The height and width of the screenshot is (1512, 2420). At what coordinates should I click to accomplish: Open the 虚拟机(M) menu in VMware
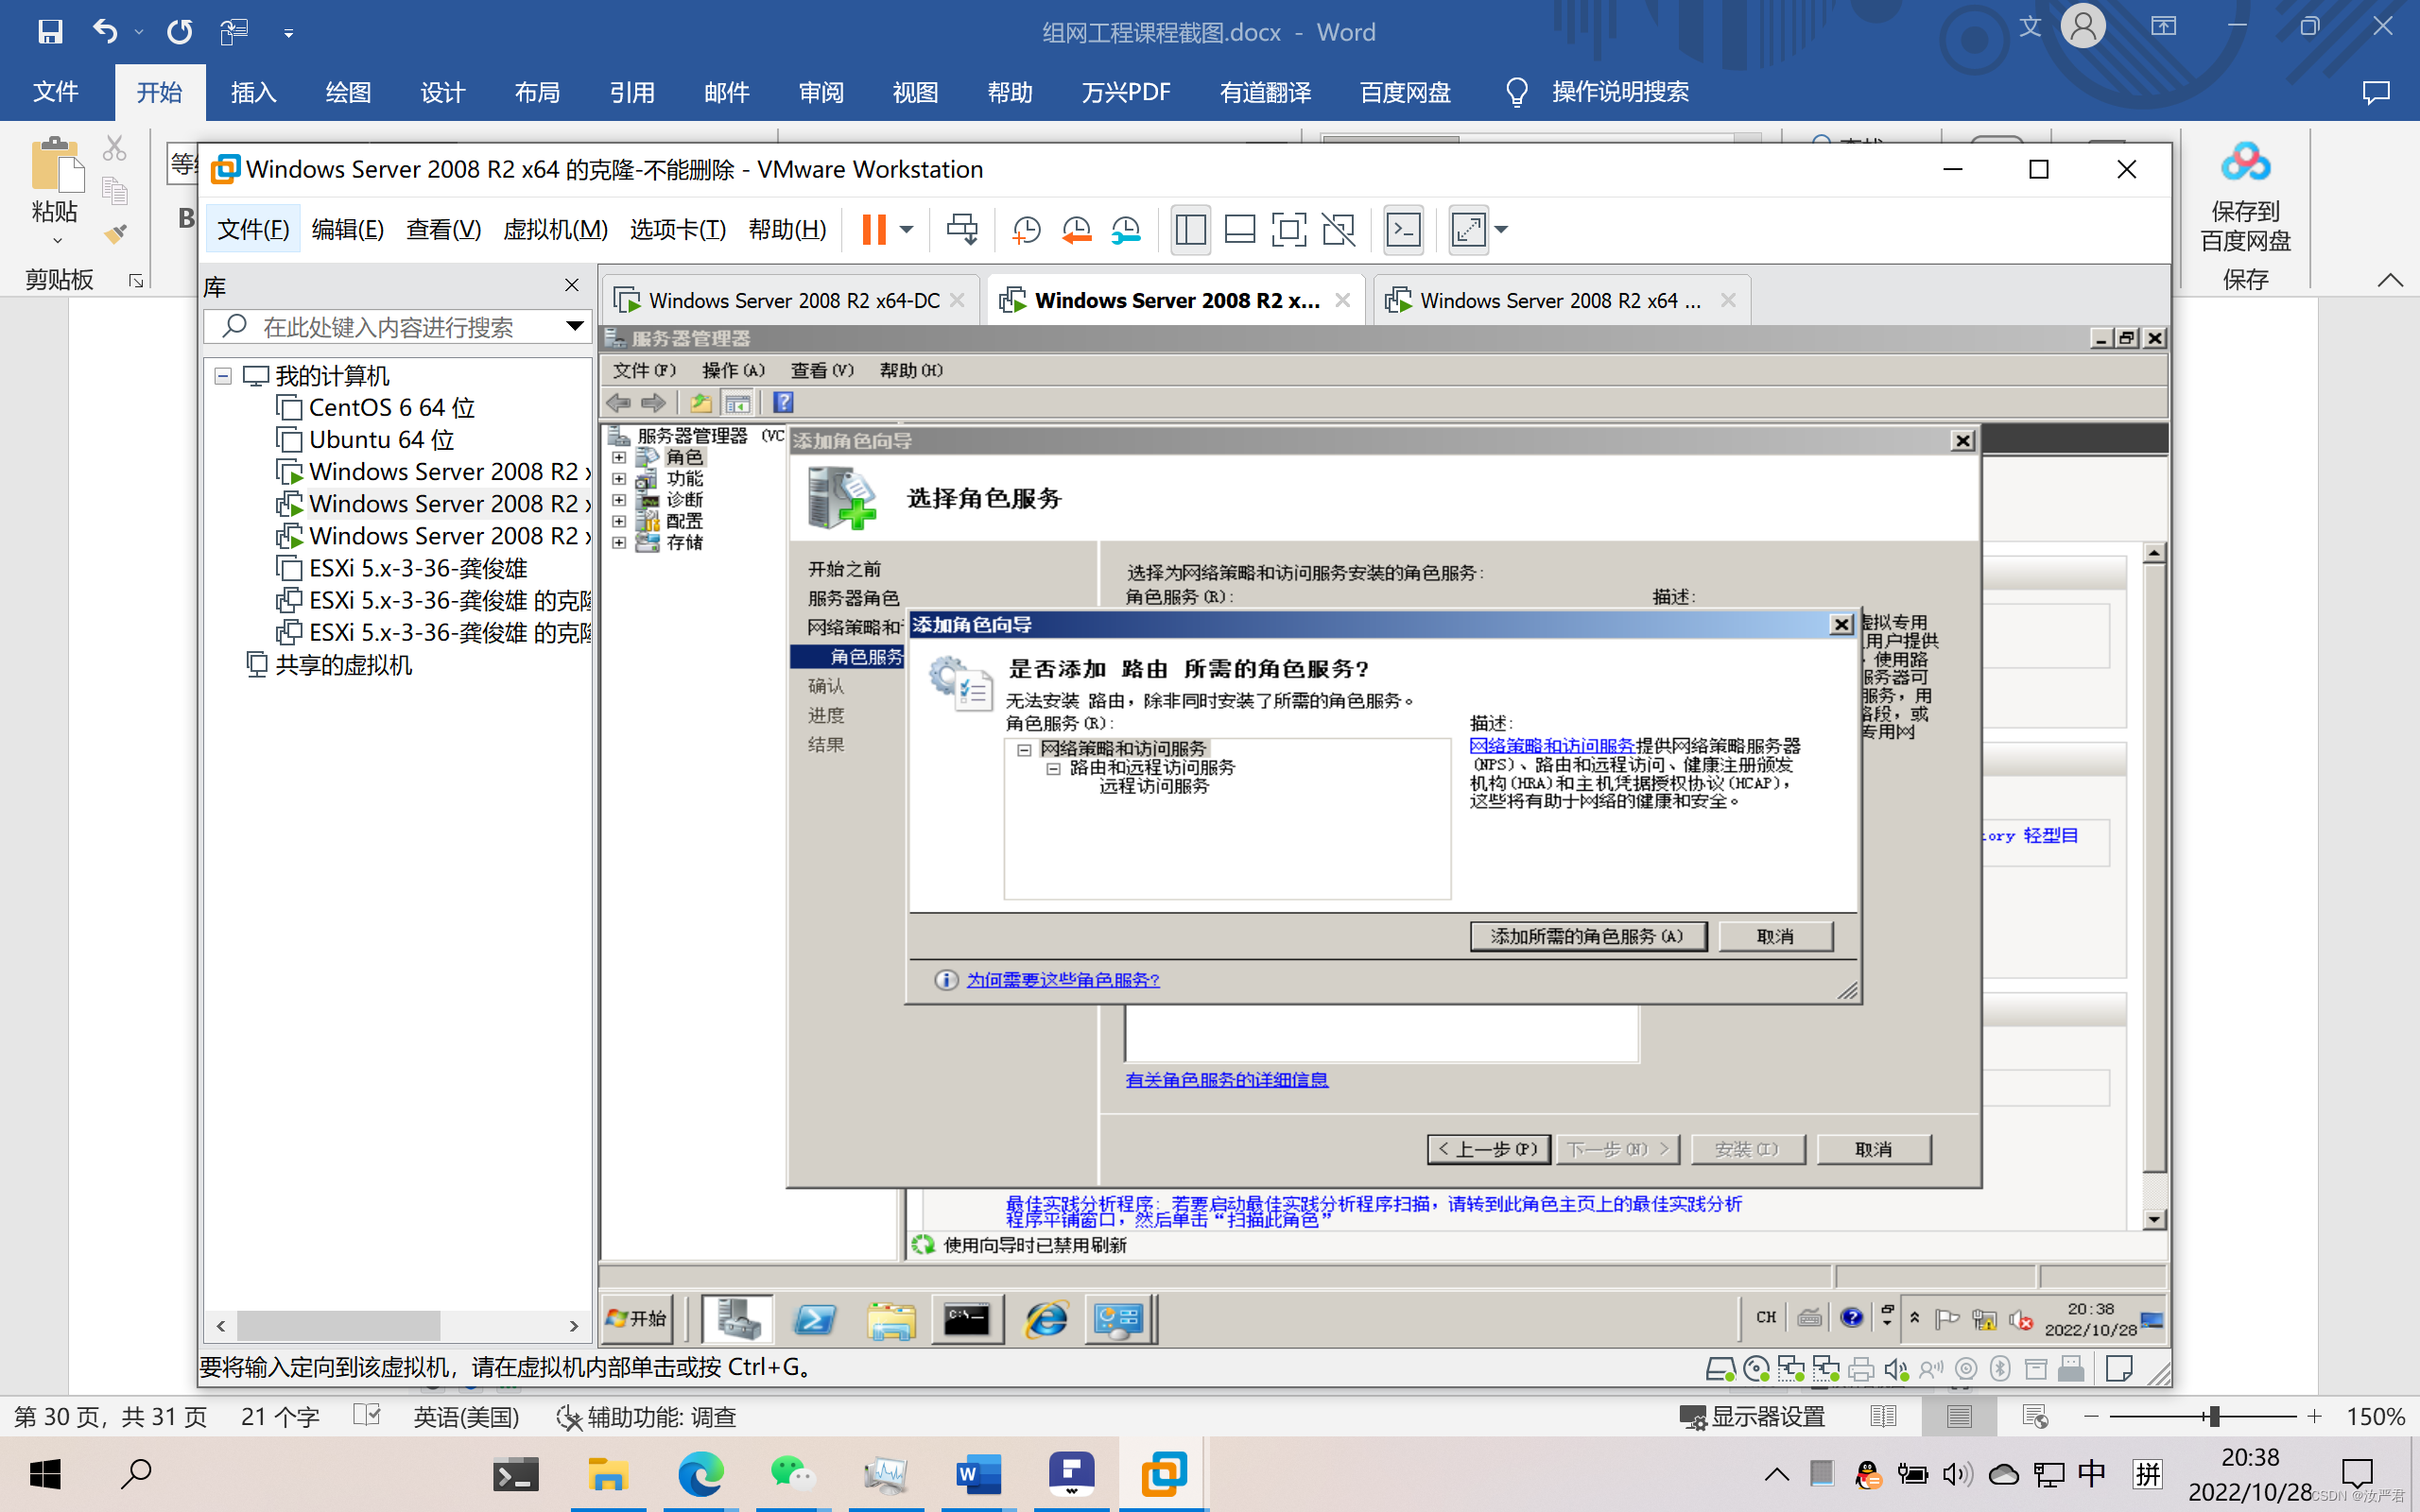click(555, 230)
